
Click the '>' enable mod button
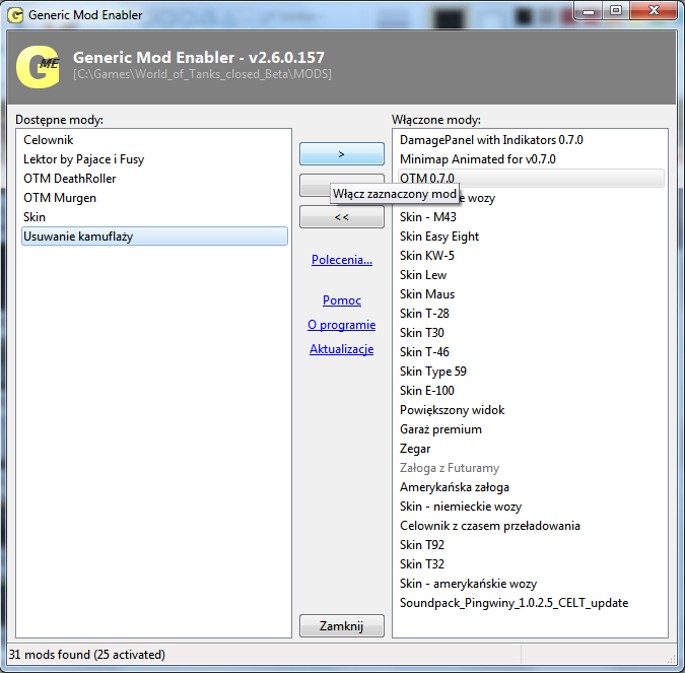(x=342, y=154)
